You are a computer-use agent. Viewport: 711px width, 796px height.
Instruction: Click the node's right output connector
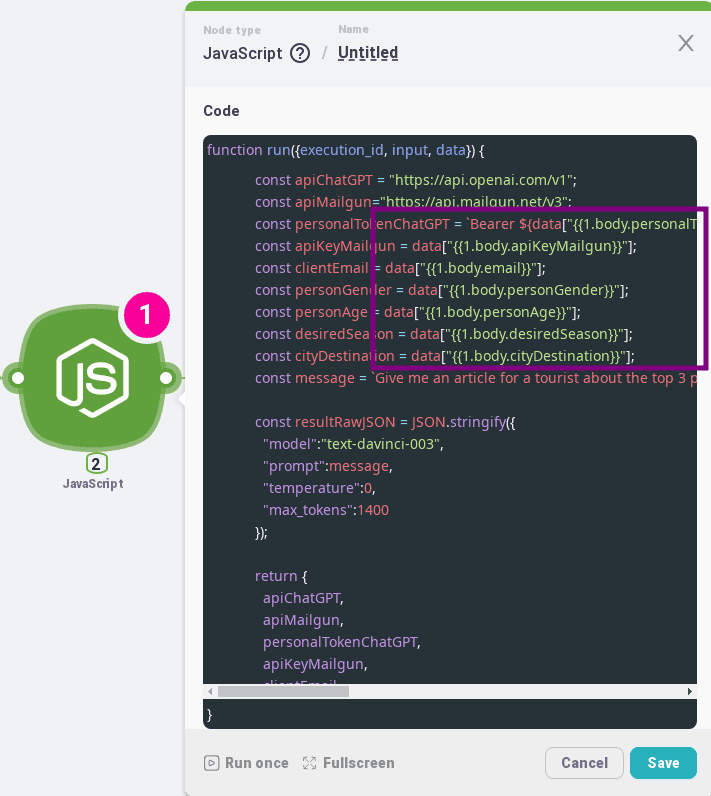(x=168, y=378)
